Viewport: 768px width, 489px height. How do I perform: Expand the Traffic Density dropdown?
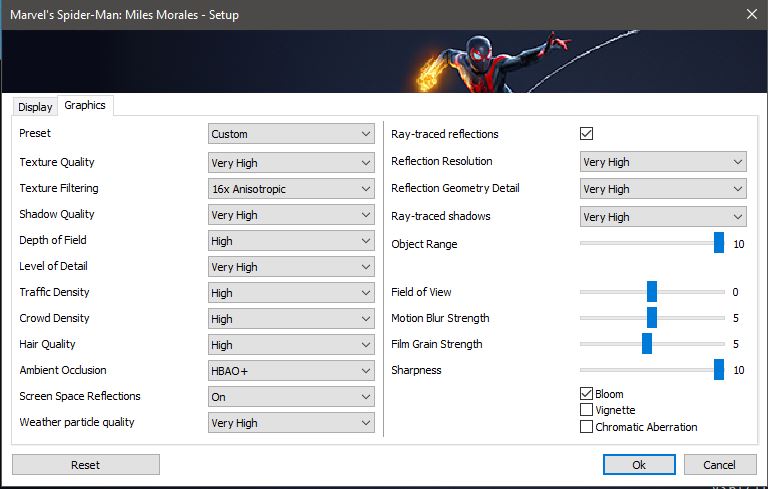coord(291,293)
